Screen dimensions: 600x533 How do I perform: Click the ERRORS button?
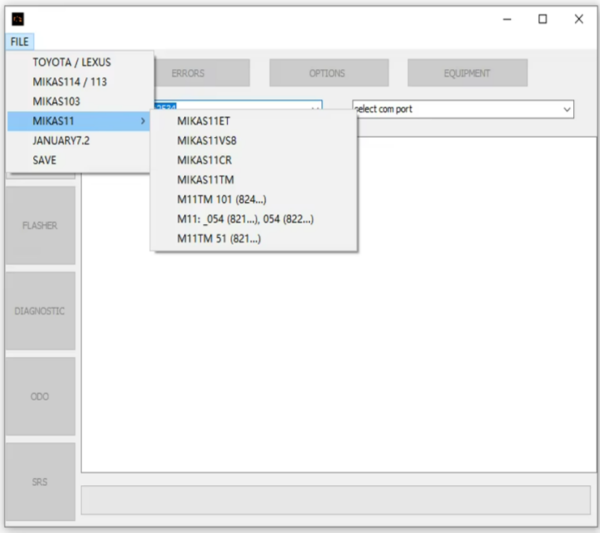click(202, 73)
